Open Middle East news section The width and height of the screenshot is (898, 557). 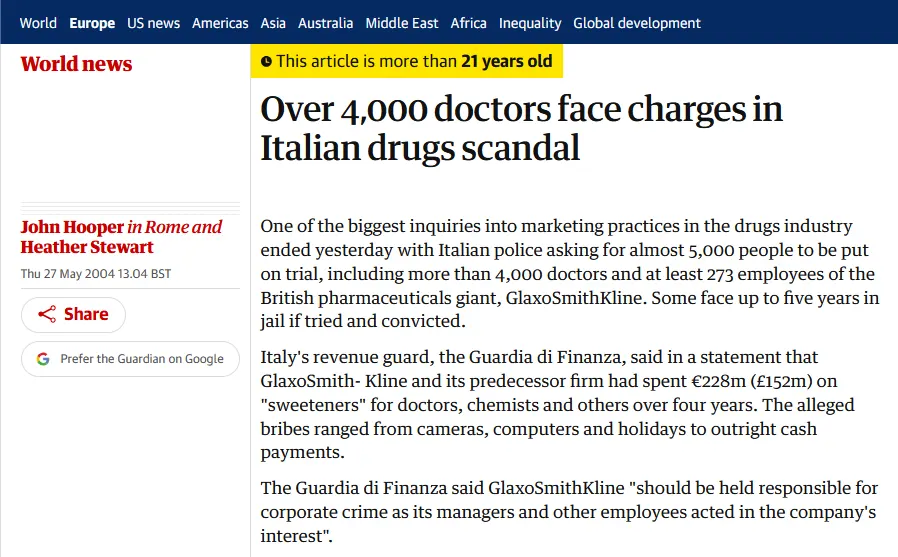(401, 23)
